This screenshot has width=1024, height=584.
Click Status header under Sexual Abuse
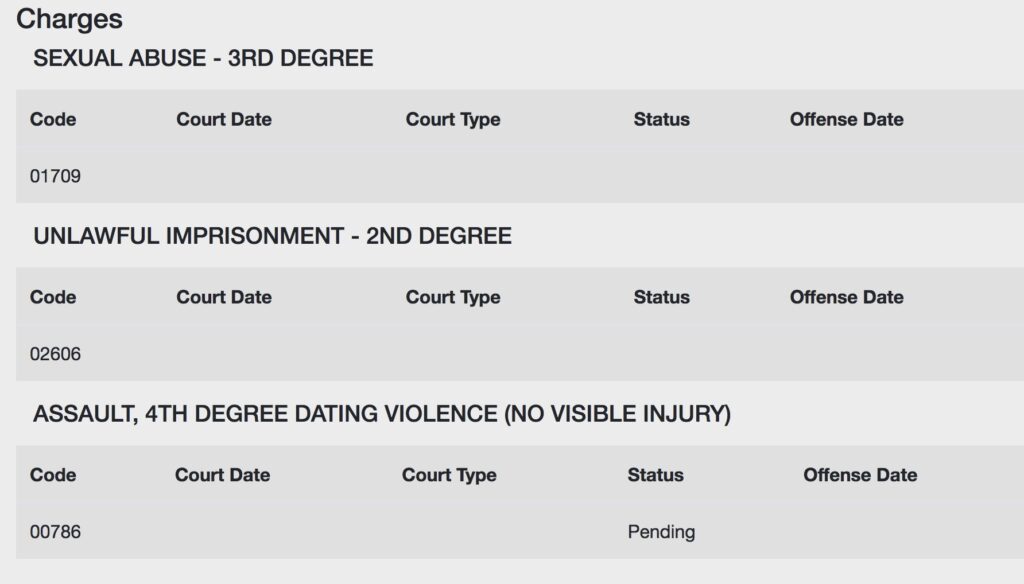tap(662, 120)
